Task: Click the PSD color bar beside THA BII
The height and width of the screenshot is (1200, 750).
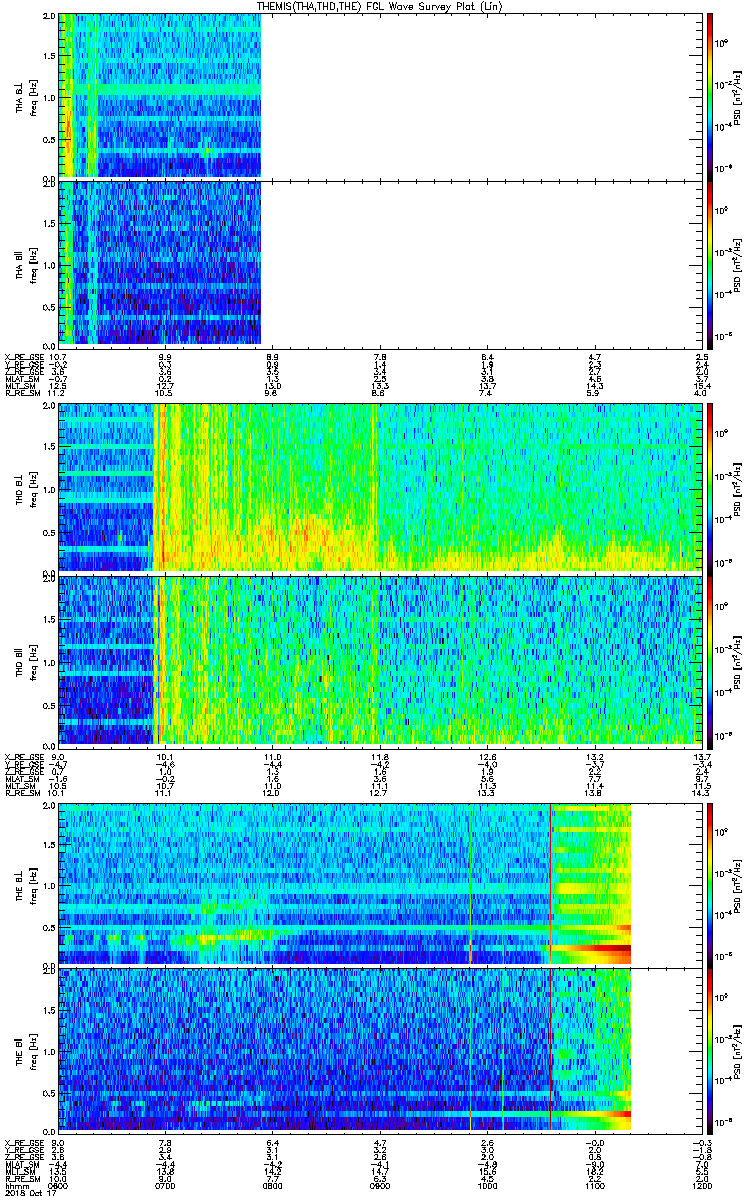Action: (710, 263)
